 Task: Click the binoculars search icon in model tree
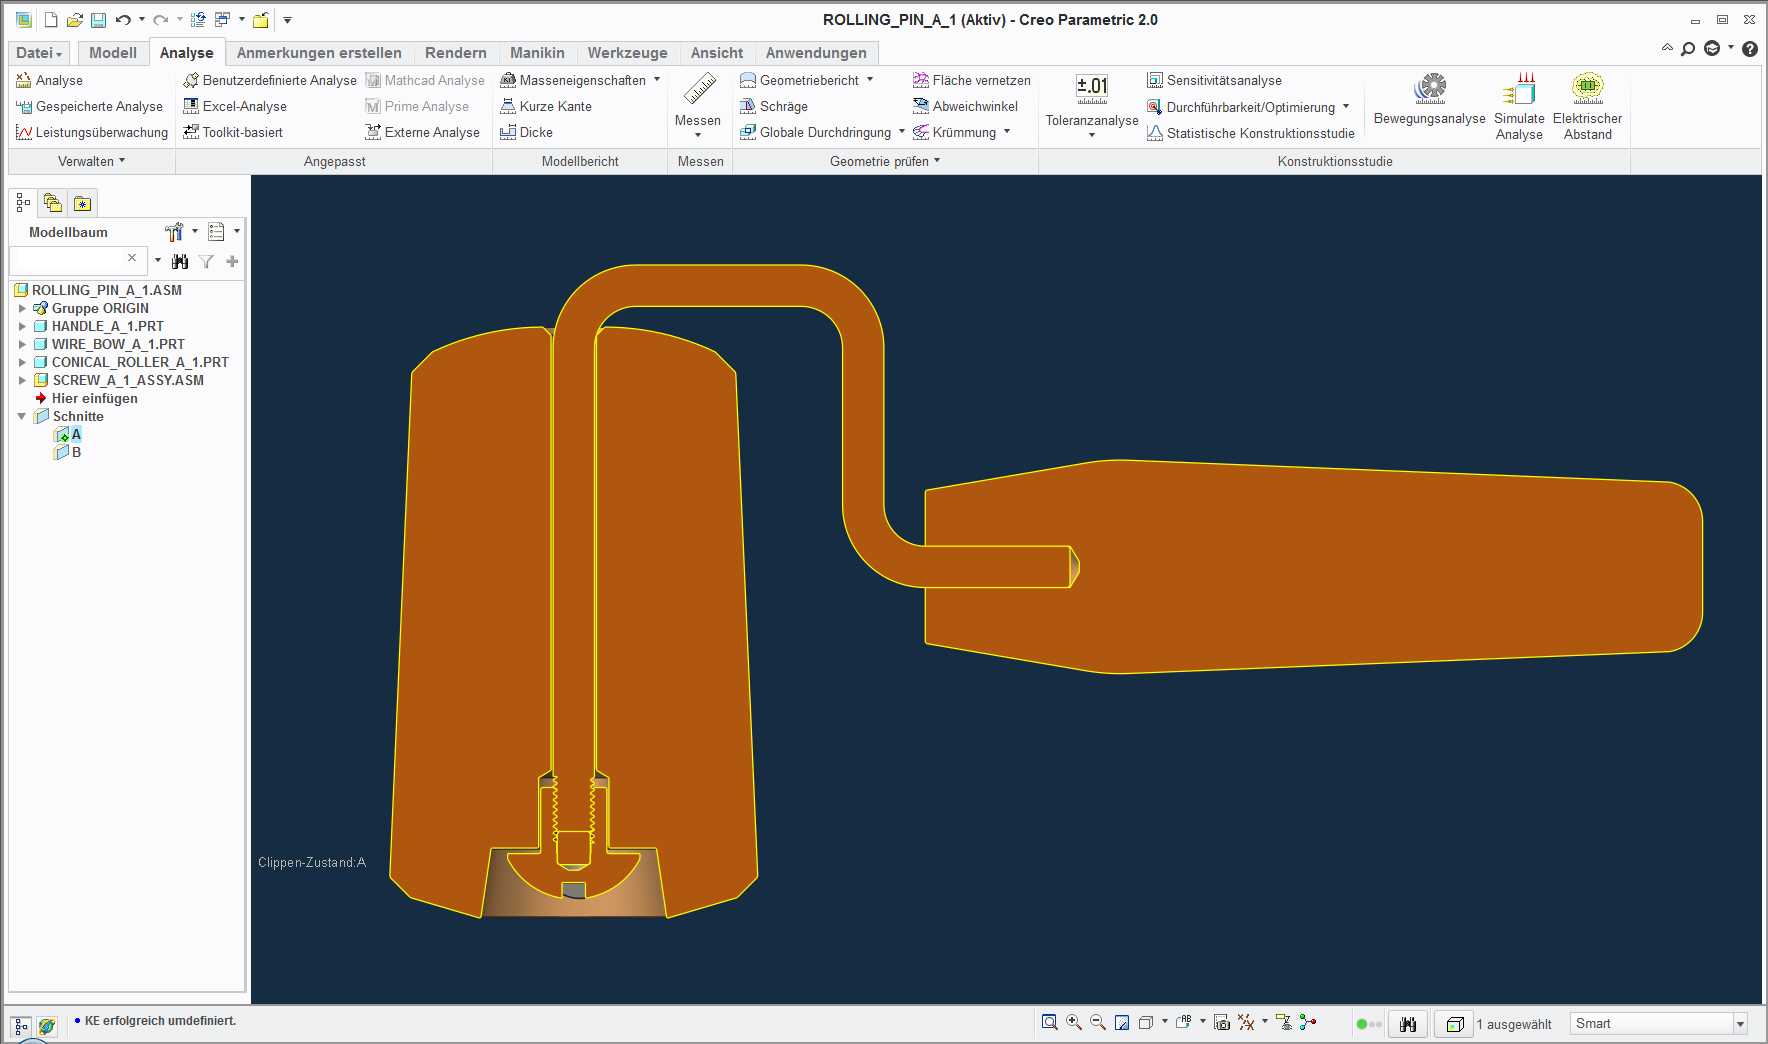[180, 261]
